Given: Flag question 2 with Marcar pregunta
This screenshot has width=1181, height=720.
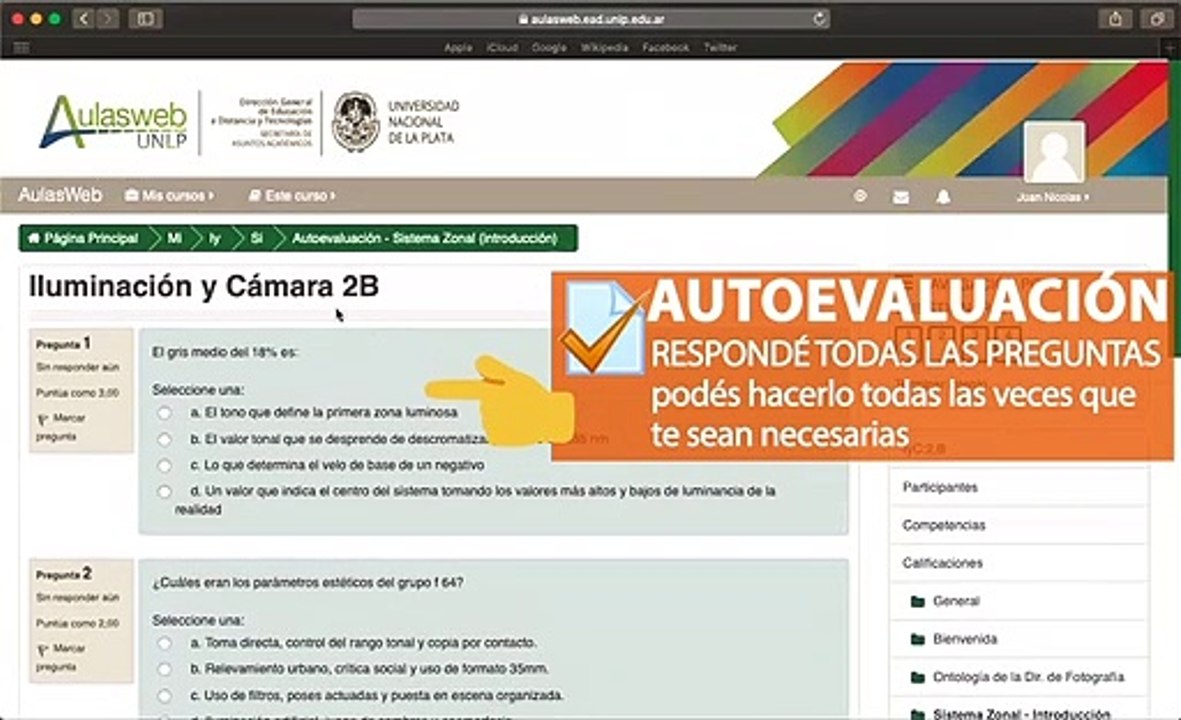Looking at the screenshot, I should [62, 657].
